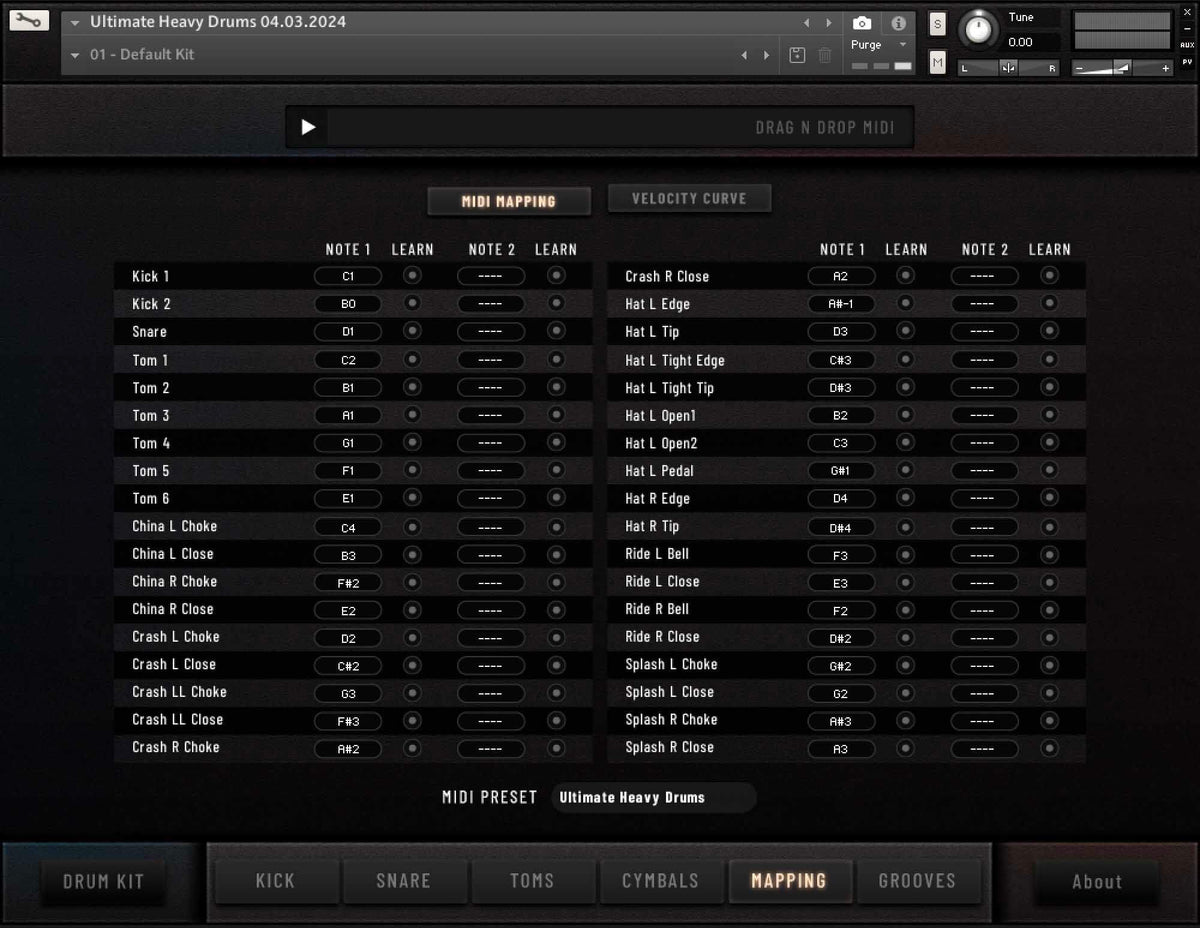Click Snare Note 2 empty field
Screen dimensions: 1200x928
(491, 332)
